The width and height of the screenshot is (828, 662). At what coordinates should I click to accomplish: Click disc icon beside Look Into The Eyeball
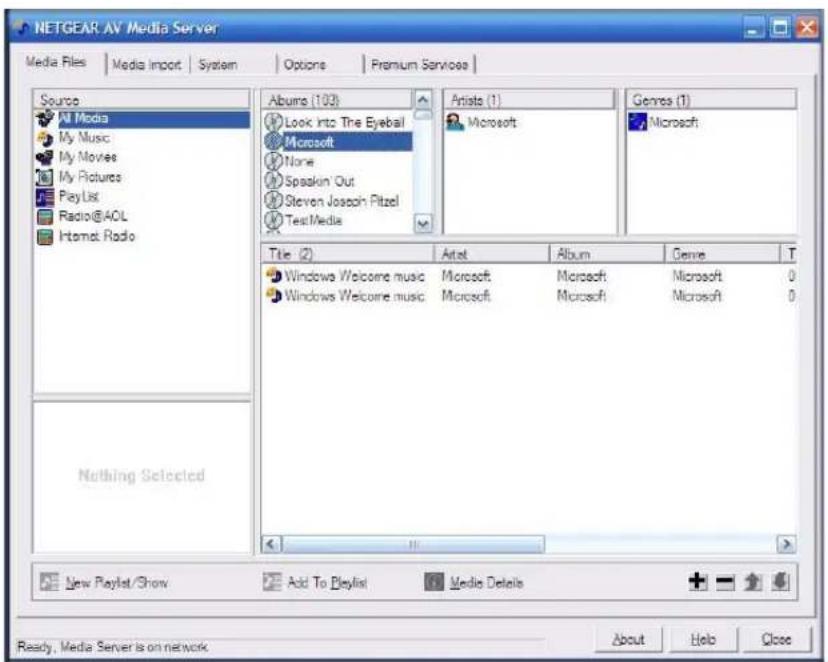273,122
